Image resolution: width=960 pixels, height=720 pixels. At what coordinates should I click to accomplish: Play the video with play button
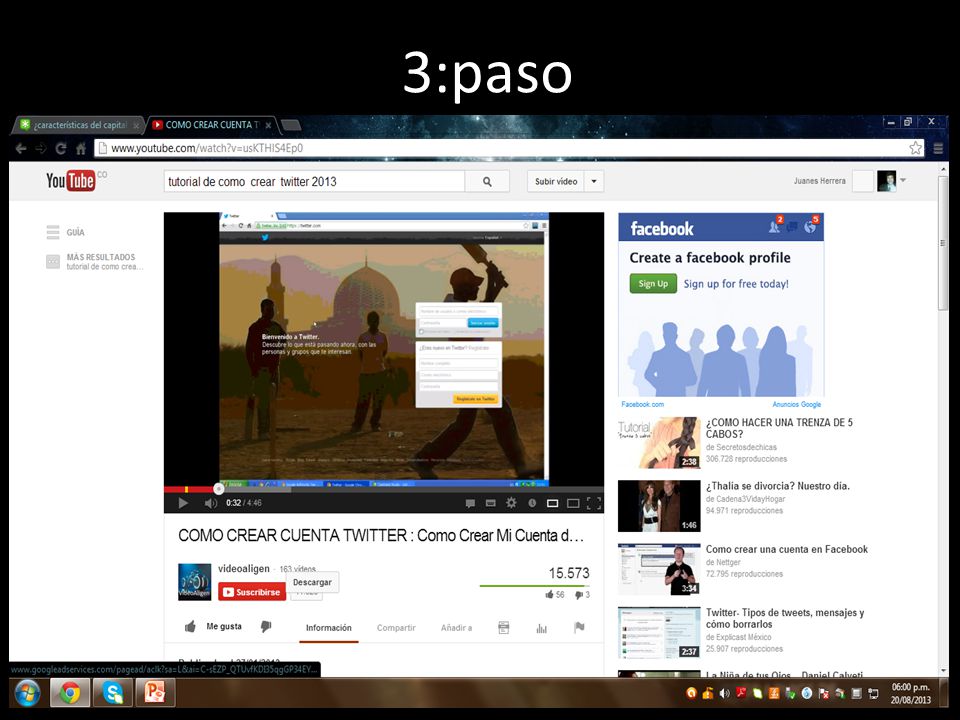(x=182, y=503)
